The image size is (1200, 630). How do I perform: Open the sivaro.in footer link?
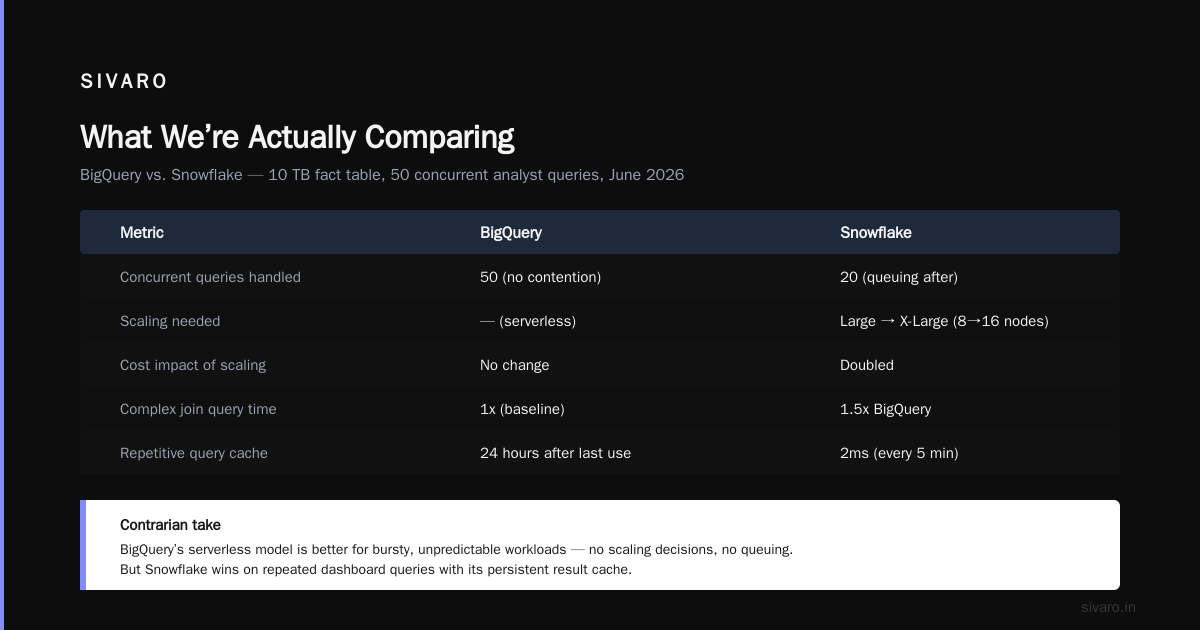tap(1108, 607)
